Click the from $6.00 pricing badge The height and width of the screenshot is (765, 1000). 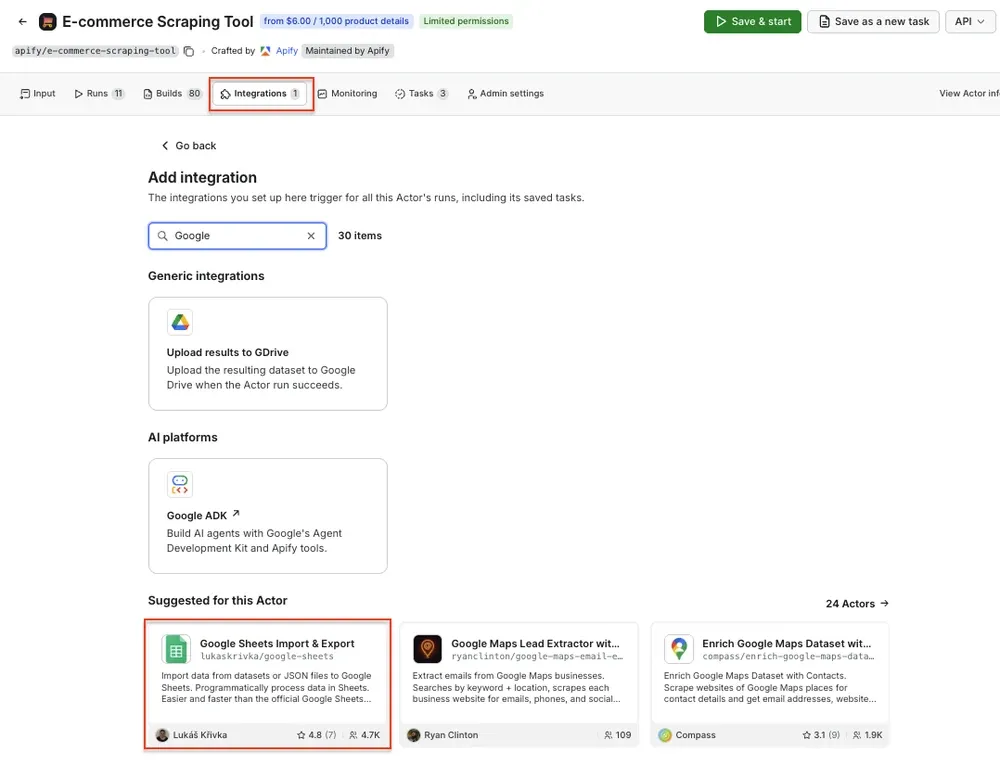(x=336, y=21)
